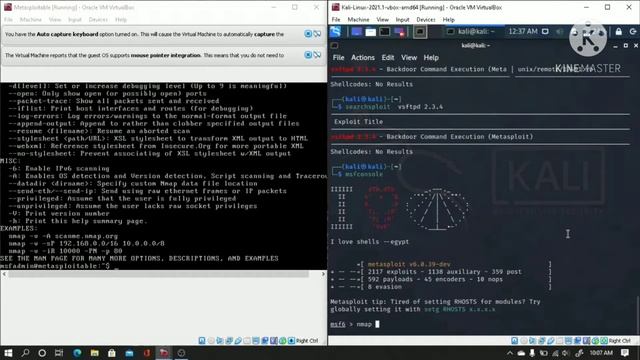Open the Kali panel file manager icon

371,32
